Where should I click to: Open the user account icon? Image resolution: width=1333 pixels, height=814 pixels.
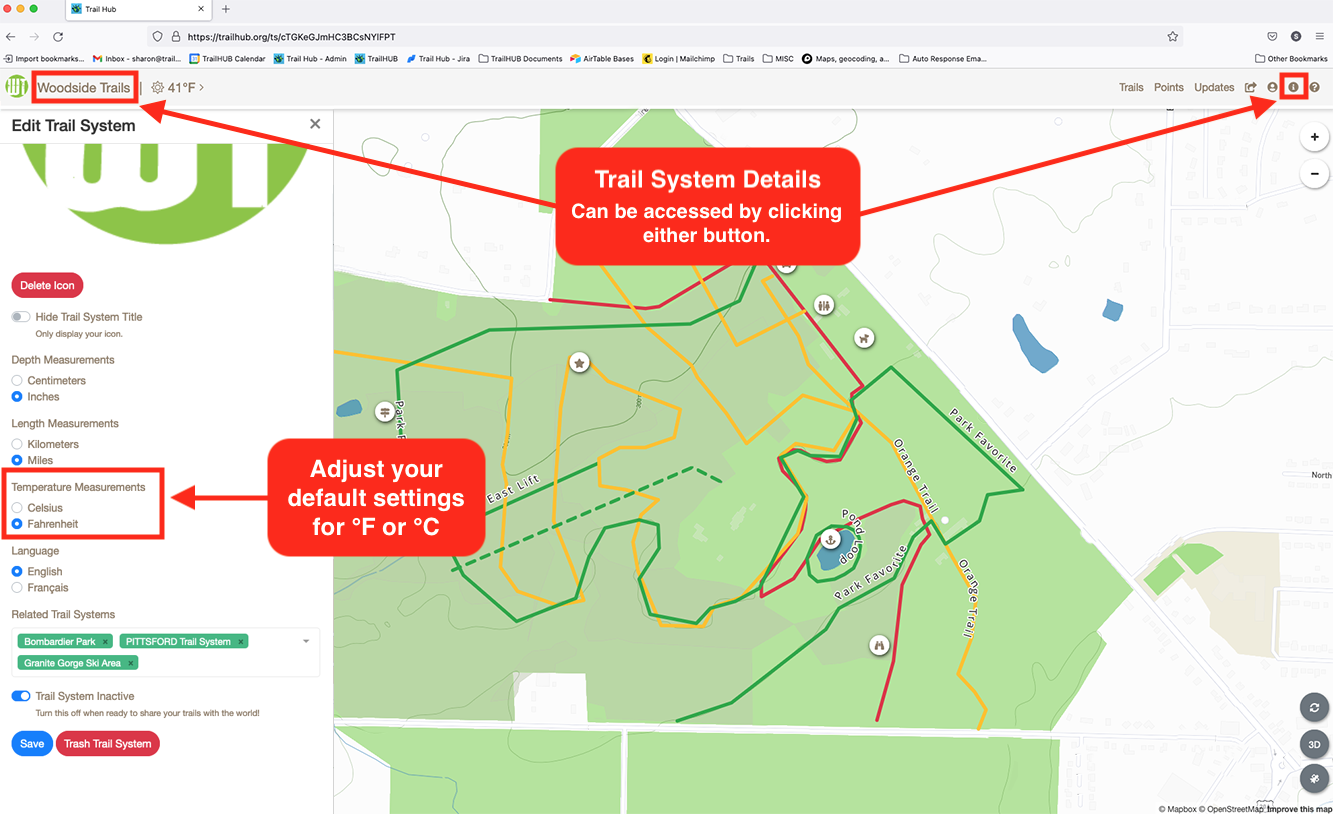click(x=1272, y=87)
